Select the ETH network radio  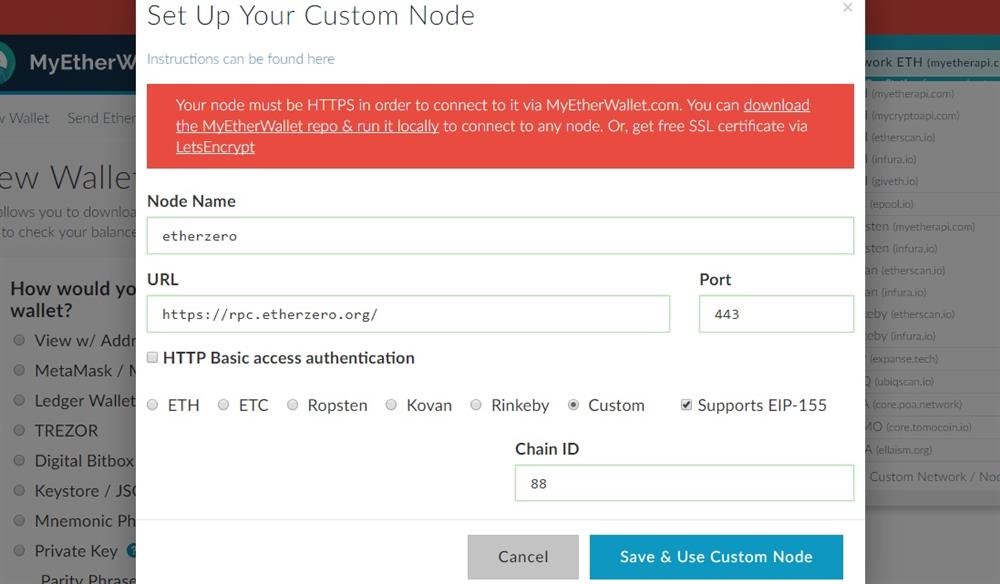[152, 405]
